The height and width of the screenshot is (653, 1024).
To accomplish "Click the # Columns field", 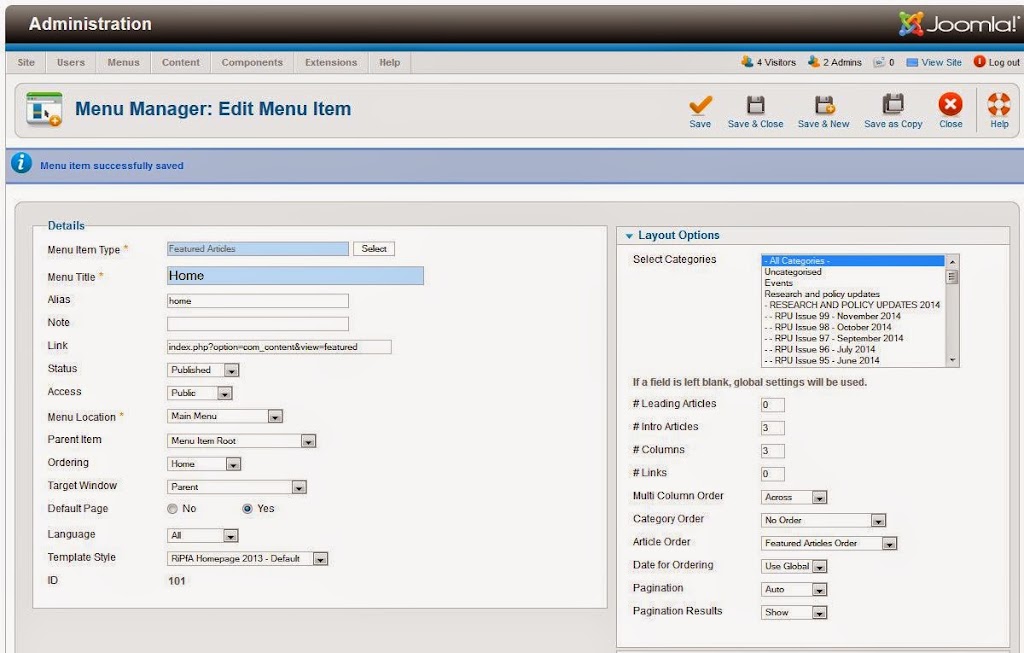I will pos(773,451).
